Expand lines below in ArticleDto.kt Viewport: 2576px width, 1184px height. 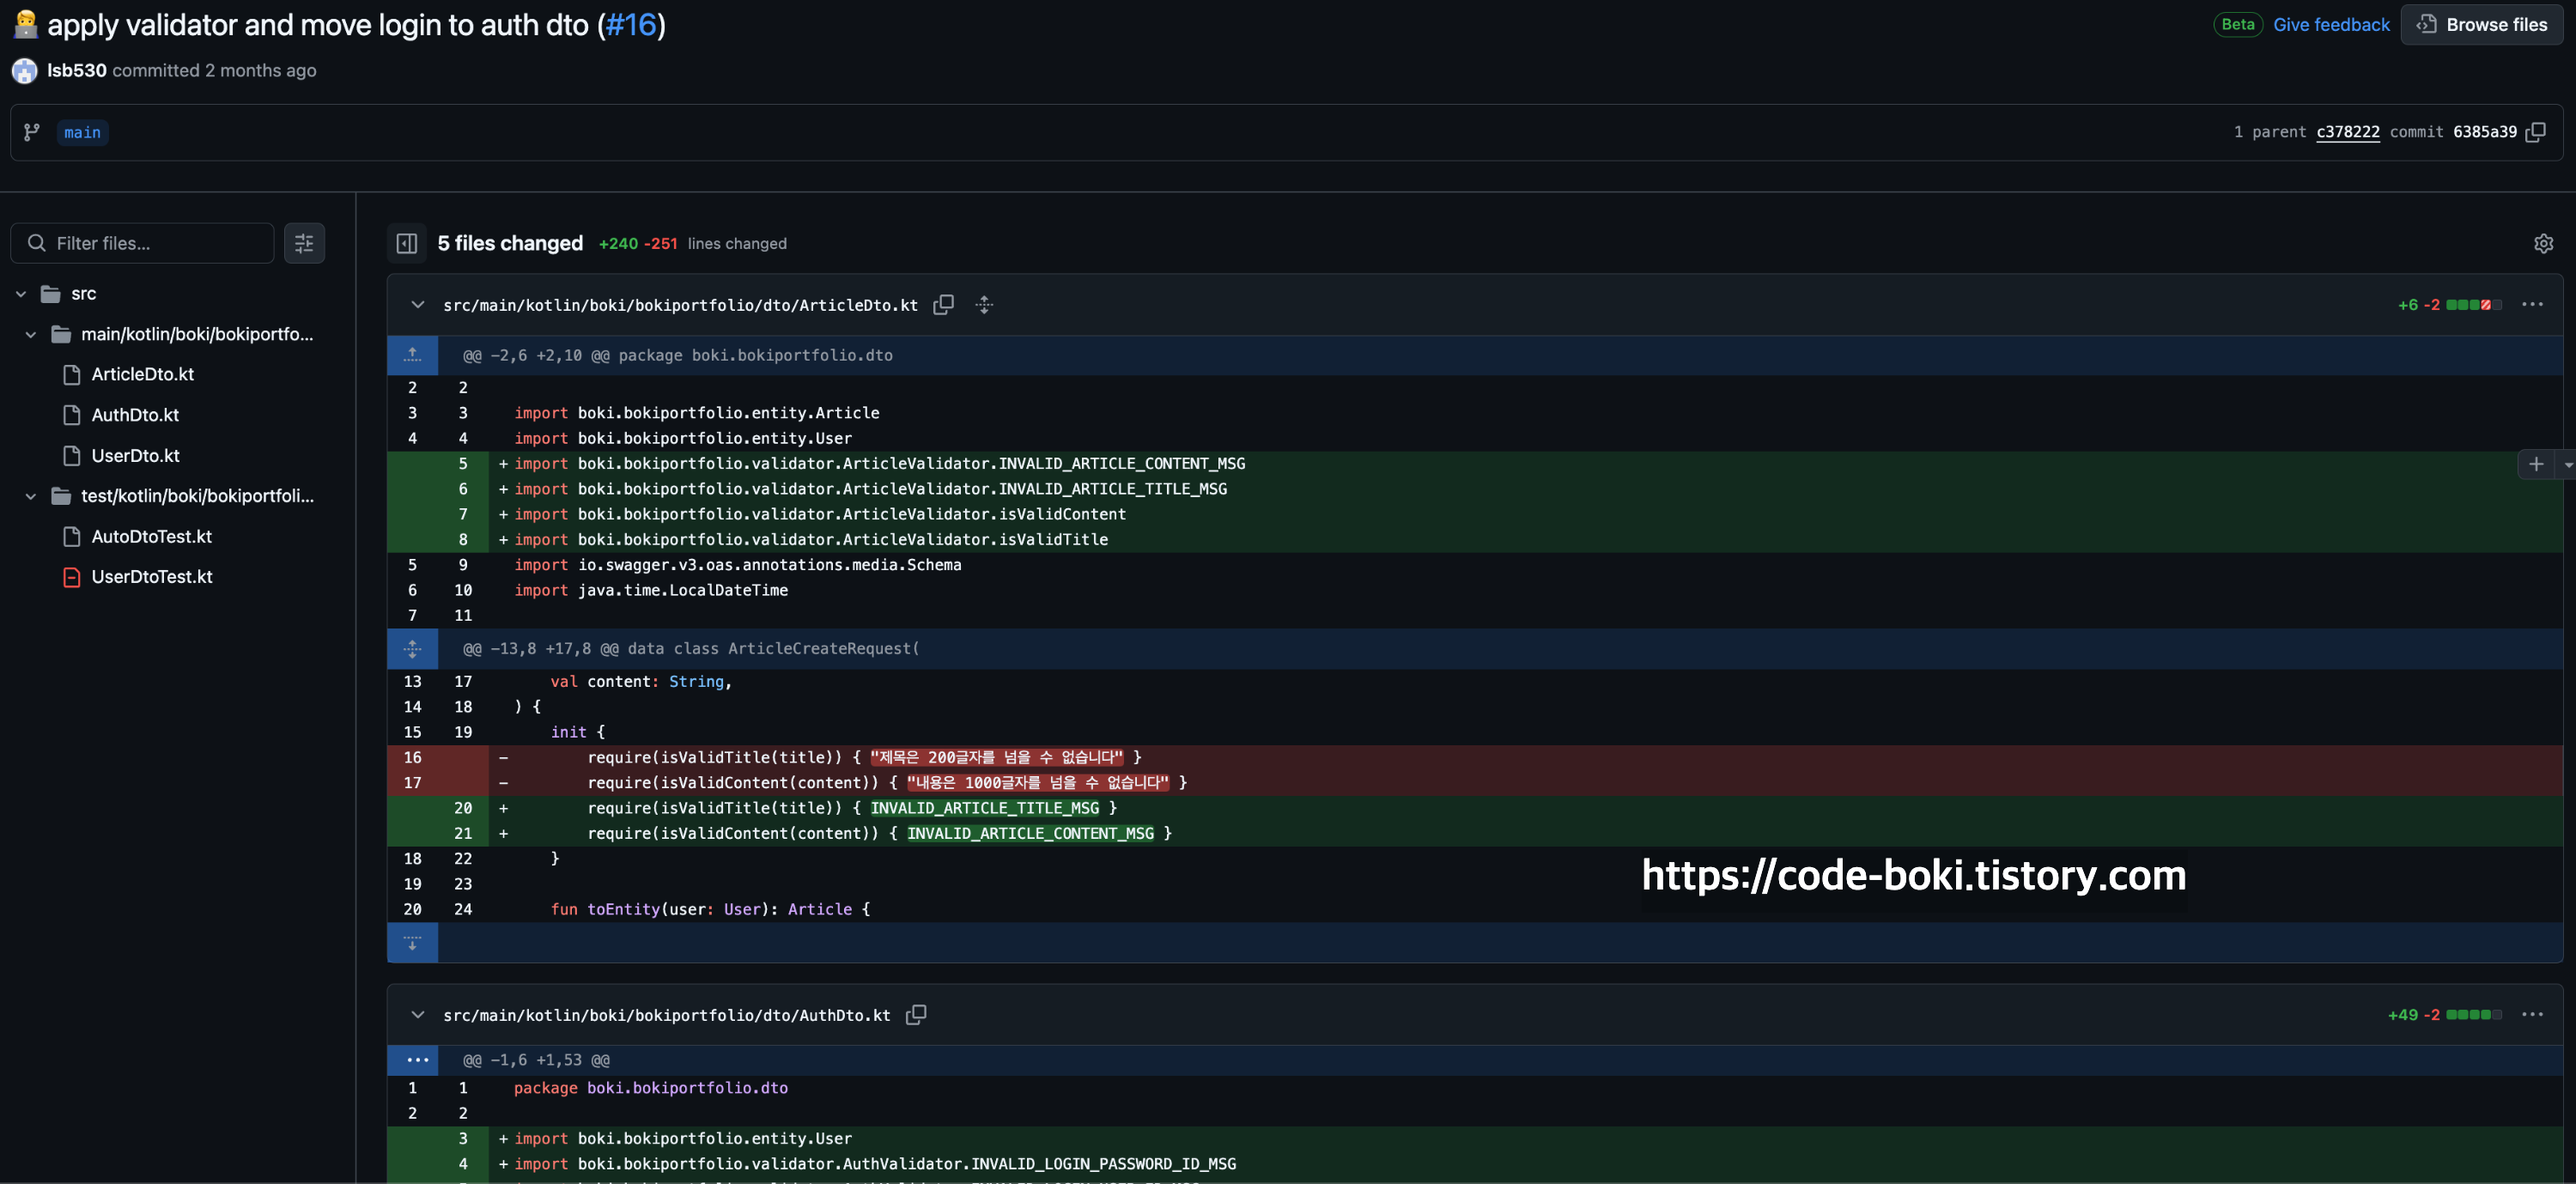pos(412,943)
